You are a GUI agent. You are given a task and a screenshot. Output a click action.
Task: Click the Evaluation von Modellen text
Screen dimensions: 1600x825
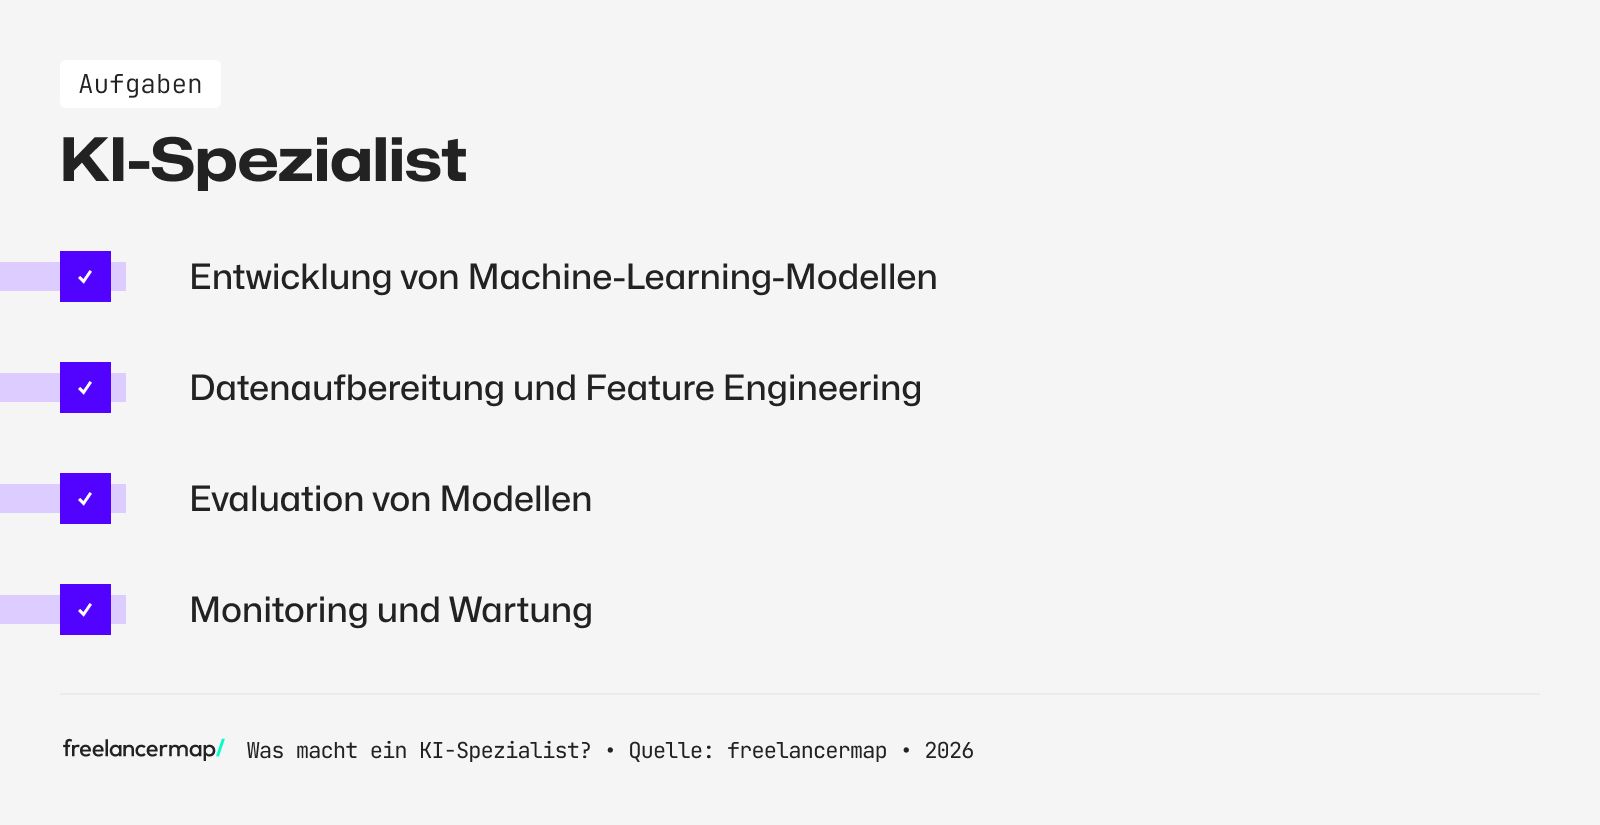point(390,499)
